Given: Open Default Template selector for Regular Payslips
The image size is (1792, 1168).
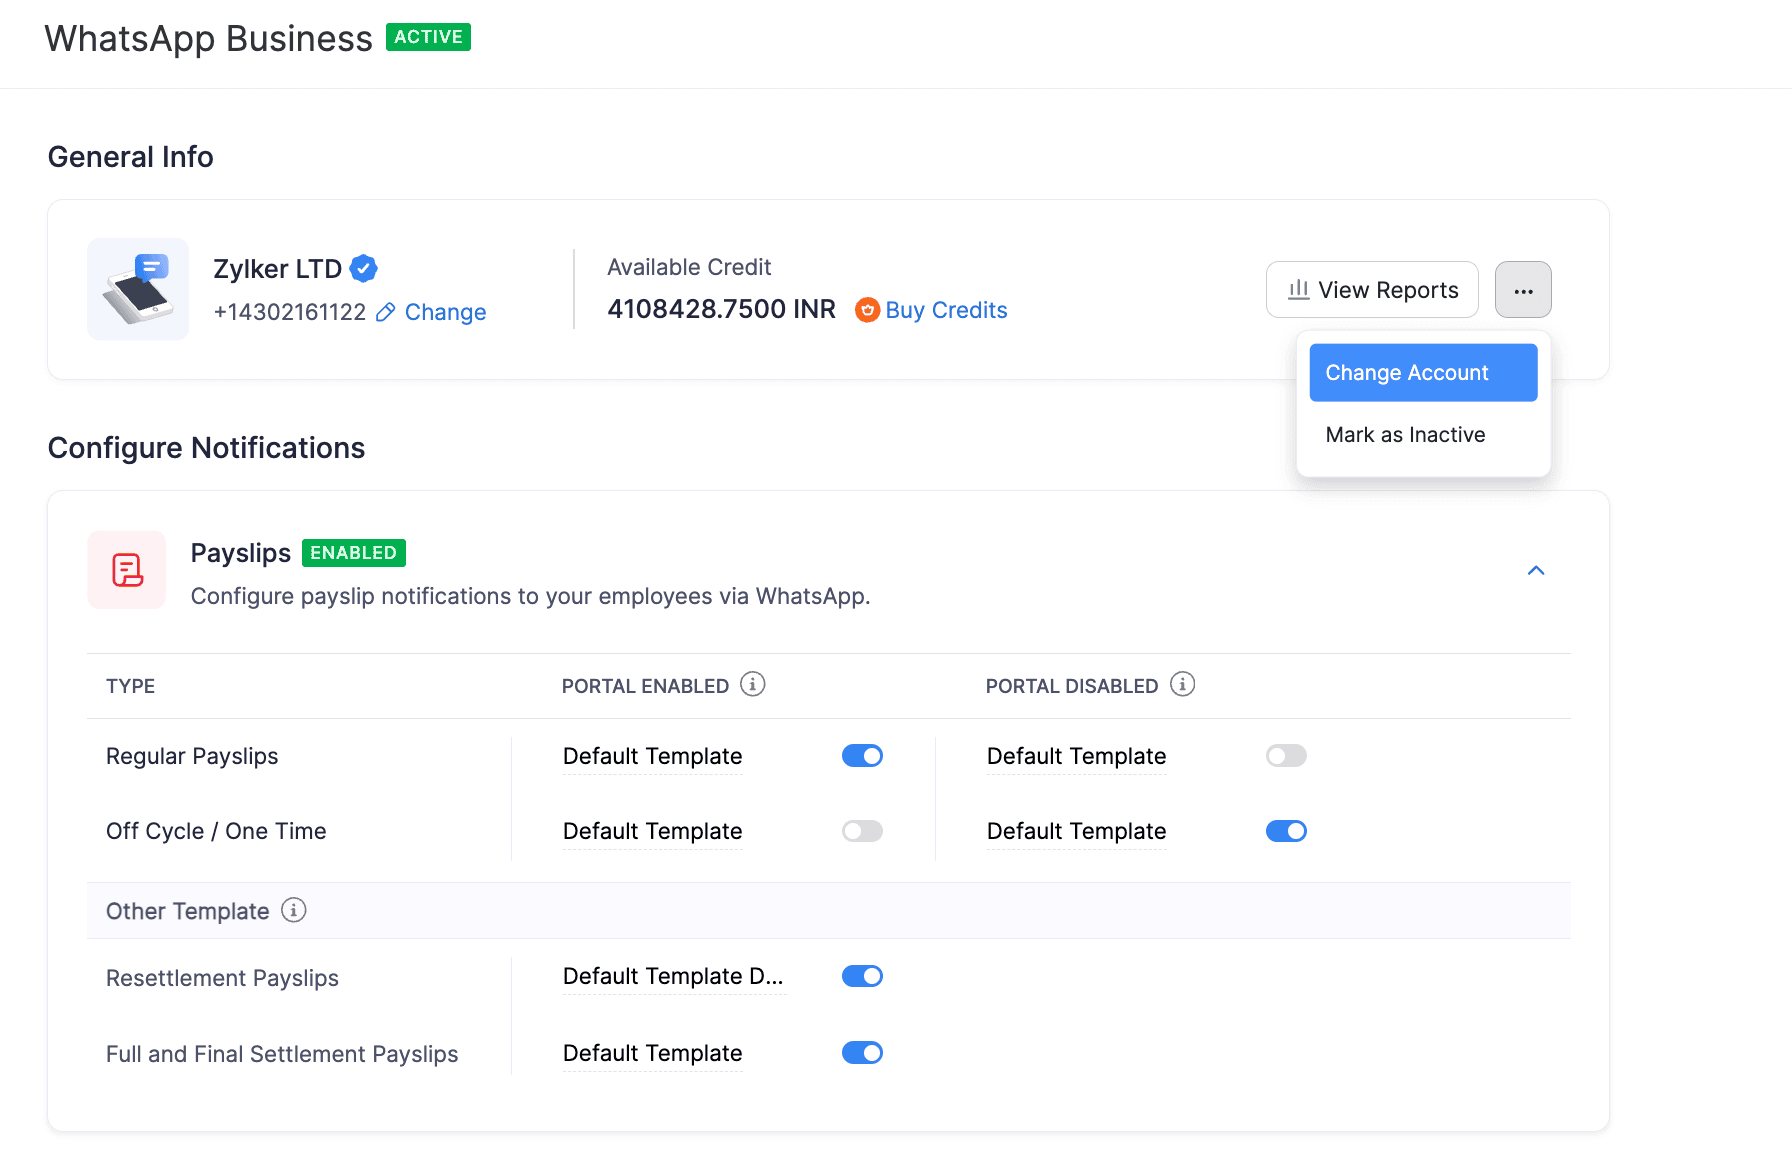Looking at the screenshot, I should 651,756.
